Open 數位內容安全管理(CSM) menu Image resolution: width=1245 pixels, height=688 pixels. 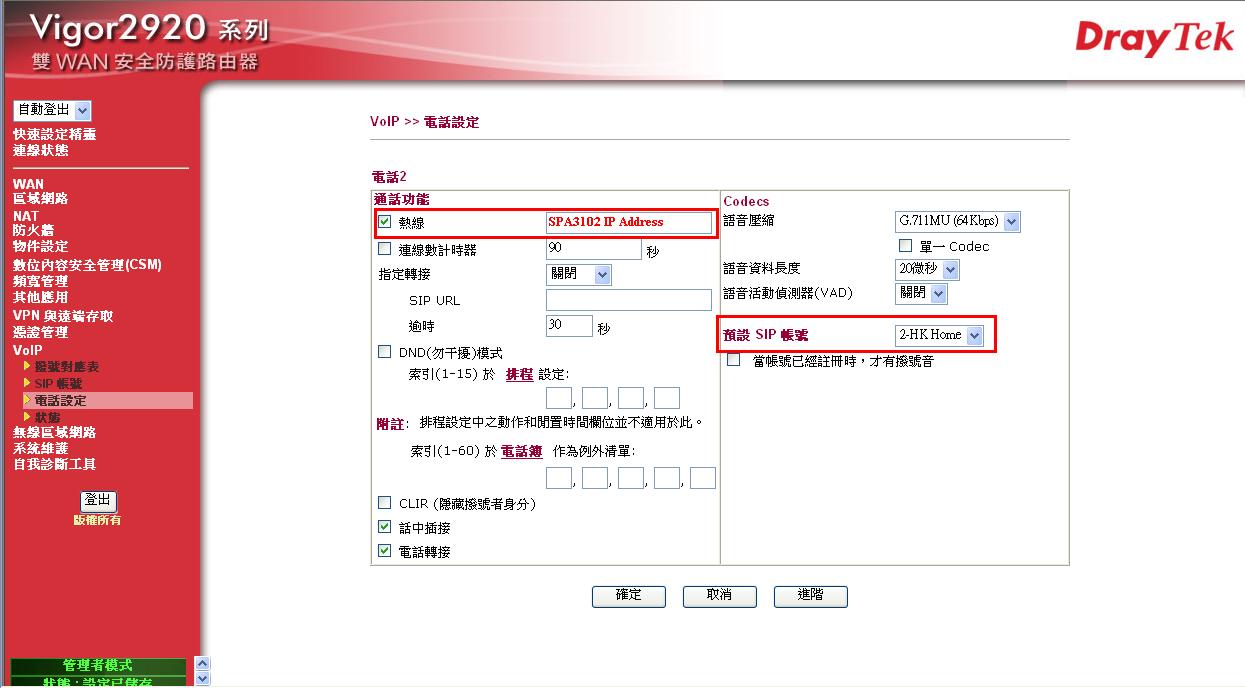pos(87,265)
